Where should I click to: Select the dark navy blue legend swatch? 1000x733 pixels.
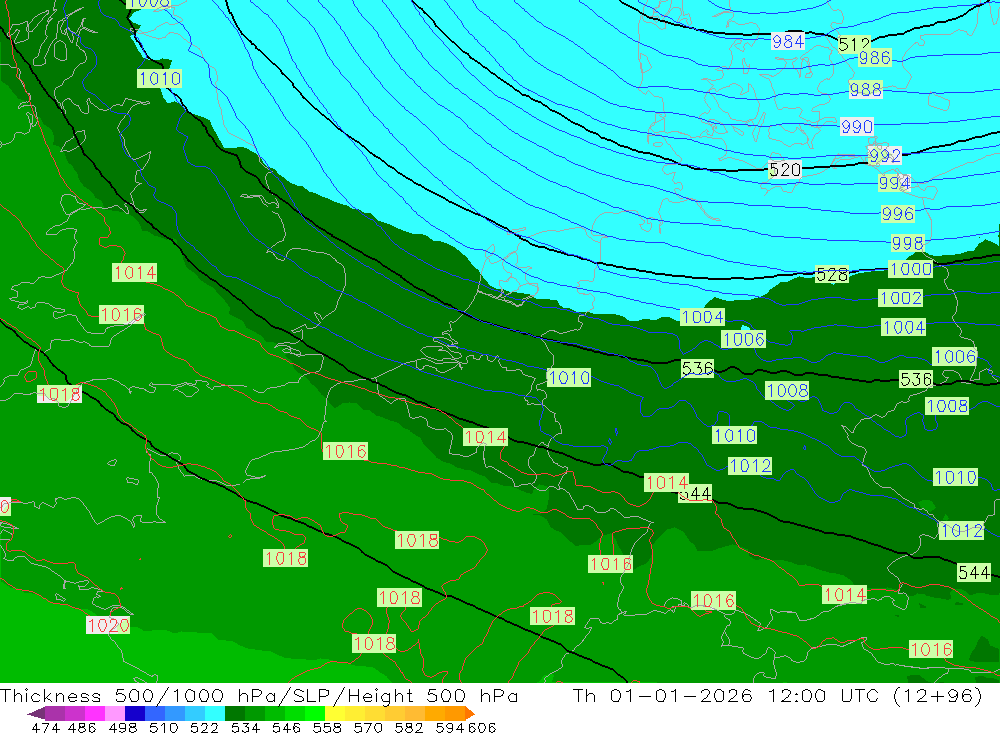point(135,713)
